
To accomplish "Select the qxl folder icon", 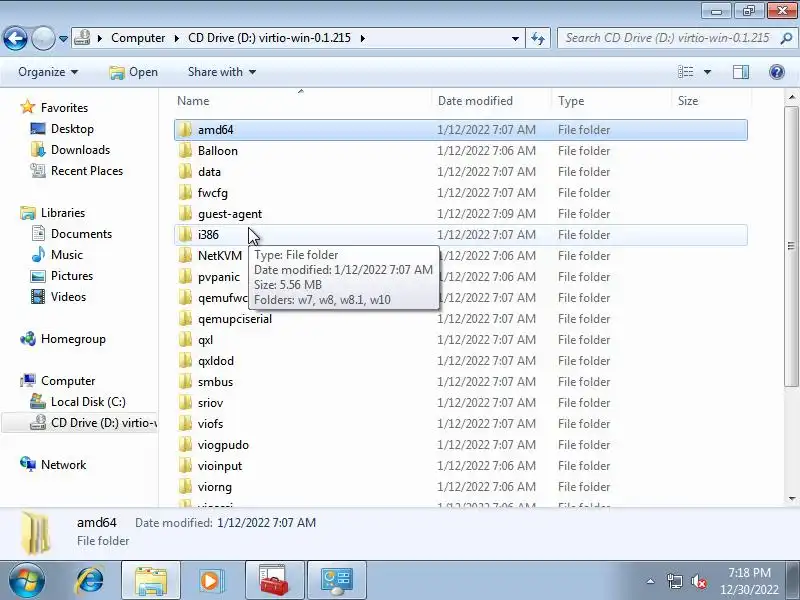I will coord(185,340).
